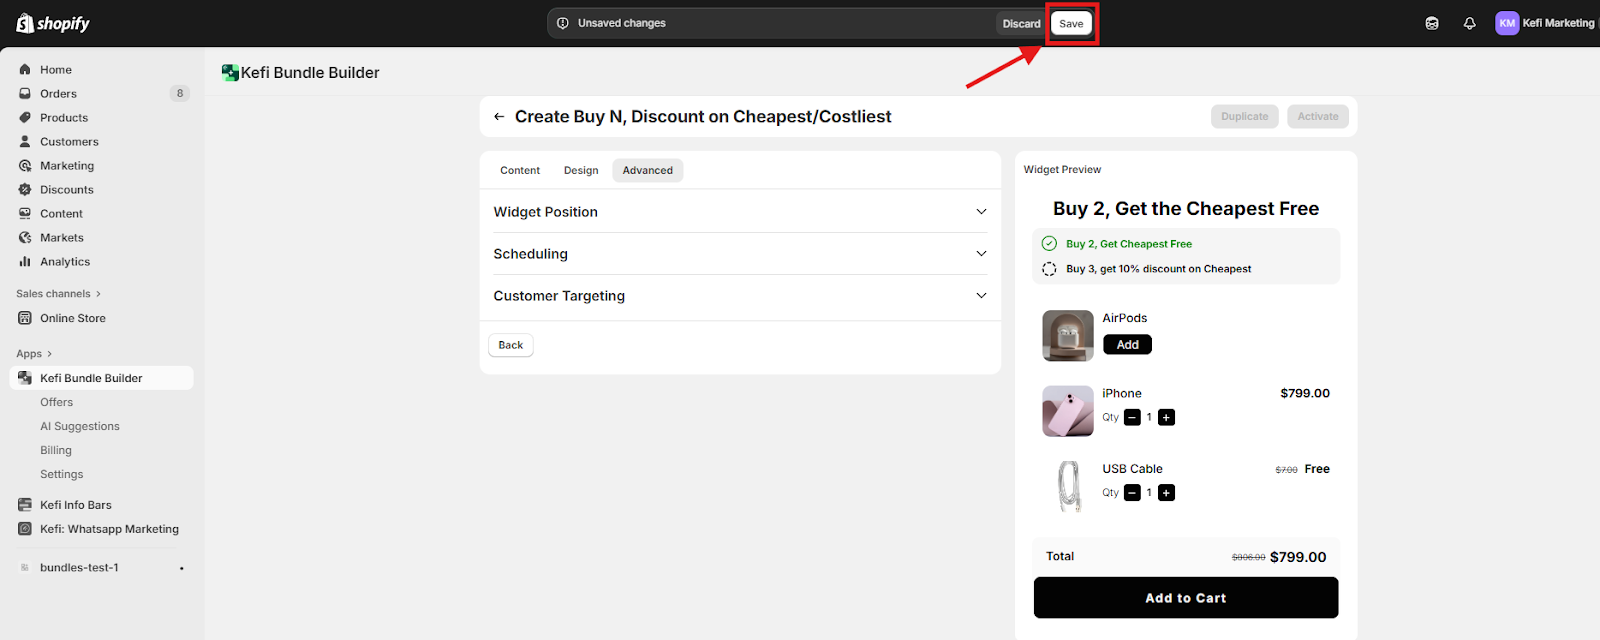Switch to the Content tab

(x=520, y=171)
